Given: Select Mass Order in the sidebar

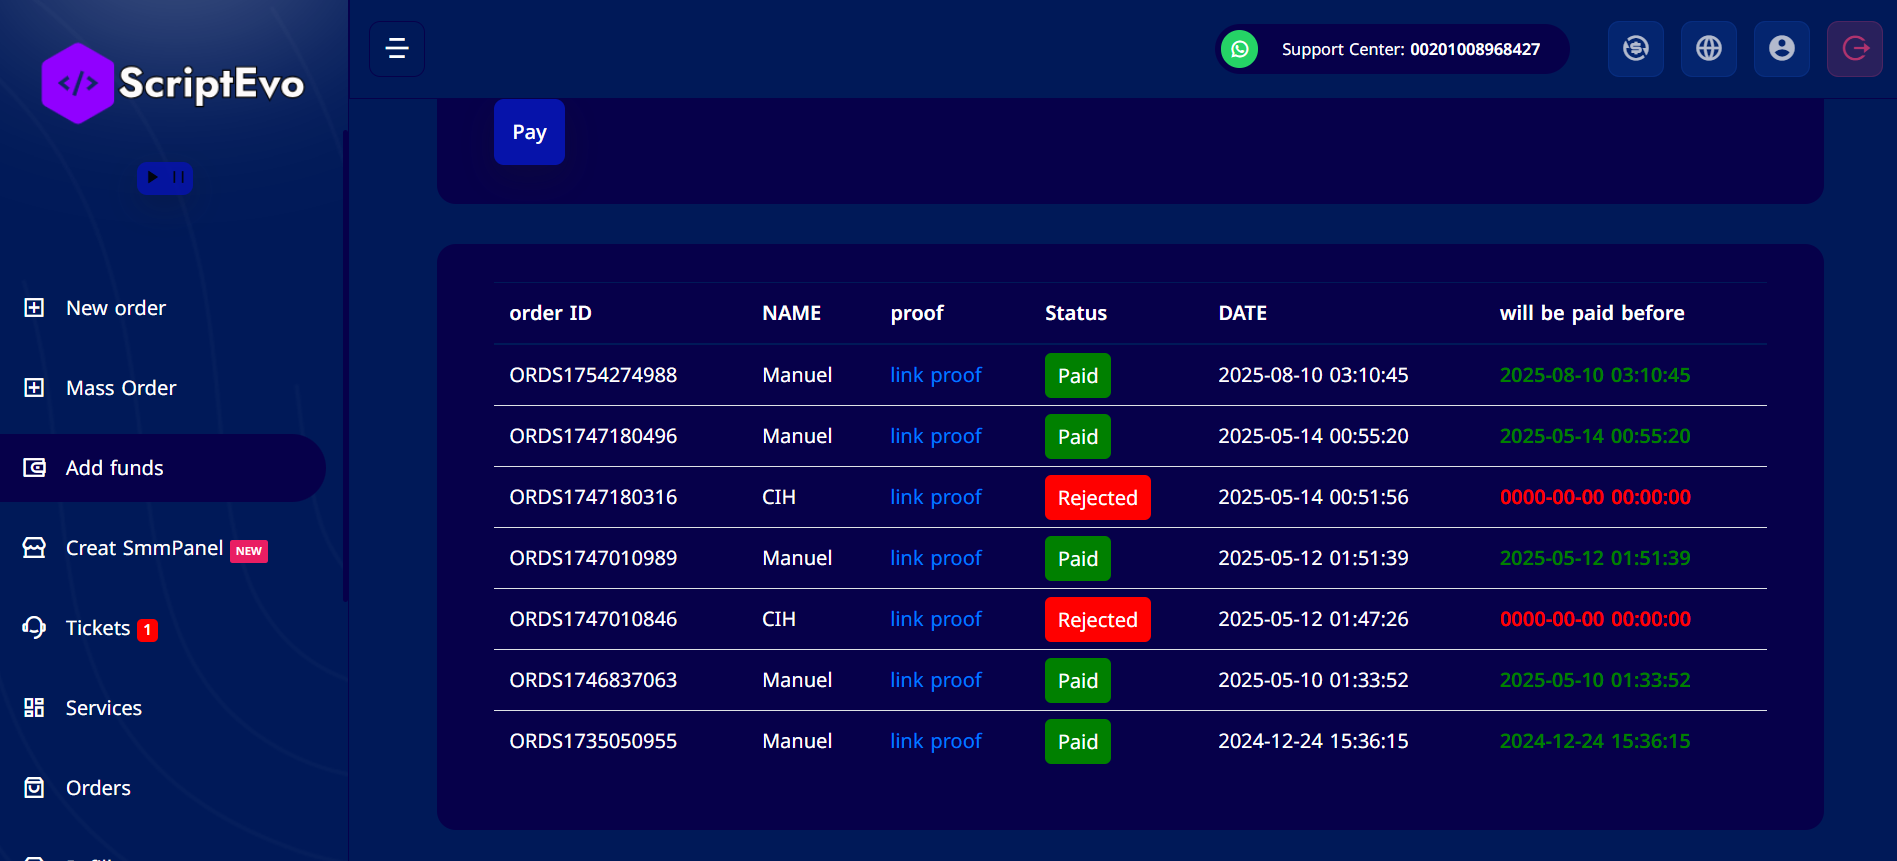Looking at the screenshot, I should (x=120, y=388).
